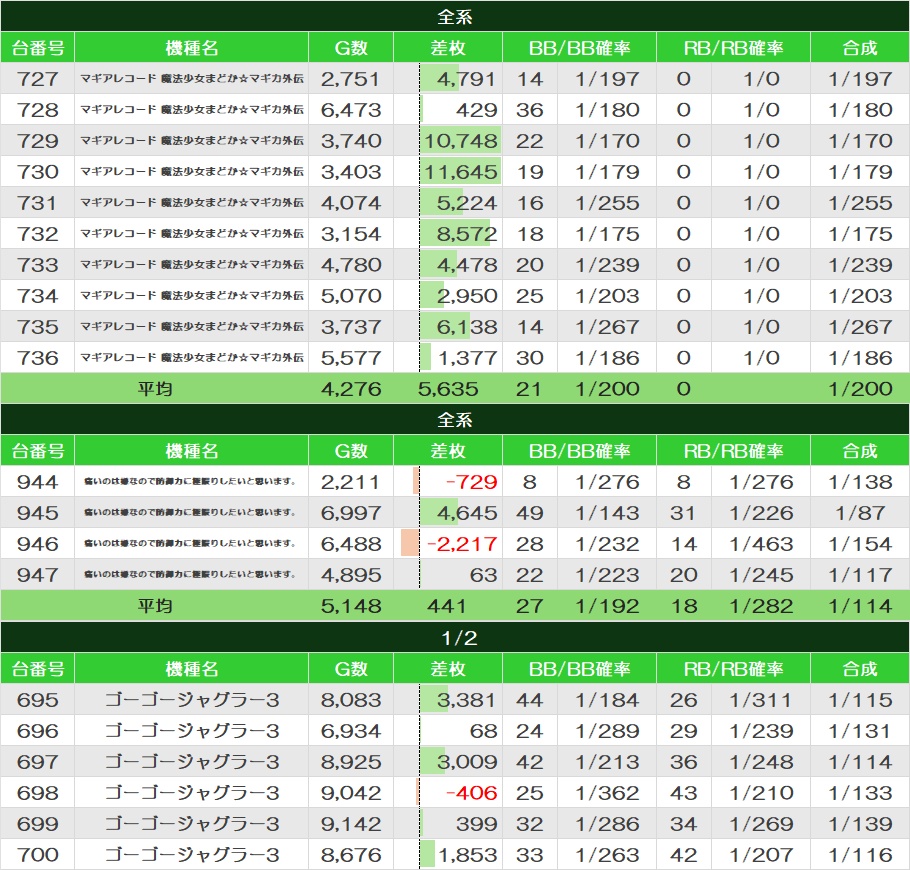Screen dimensions: 910x870
Task: Click the BB確率 value 1/362
Action: [607, 793]
